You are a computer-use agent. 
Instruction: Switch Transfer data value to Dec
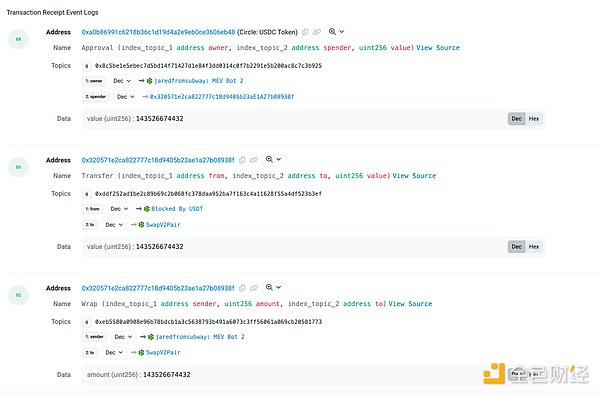pos(516,246)
